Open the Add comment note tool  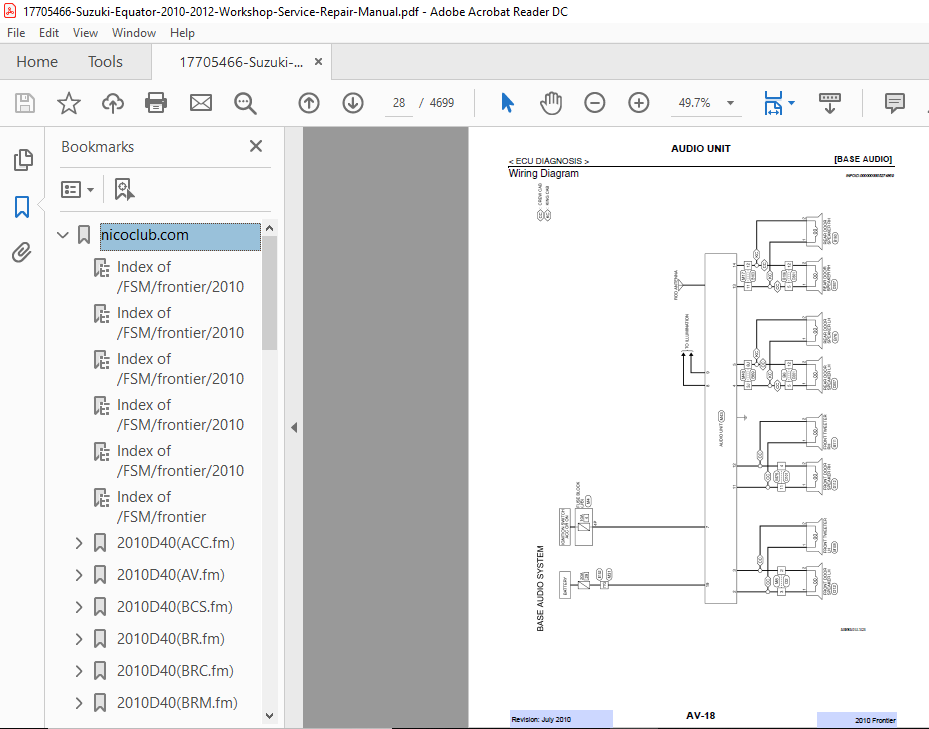pyautogui.click(x=895, y=103)
